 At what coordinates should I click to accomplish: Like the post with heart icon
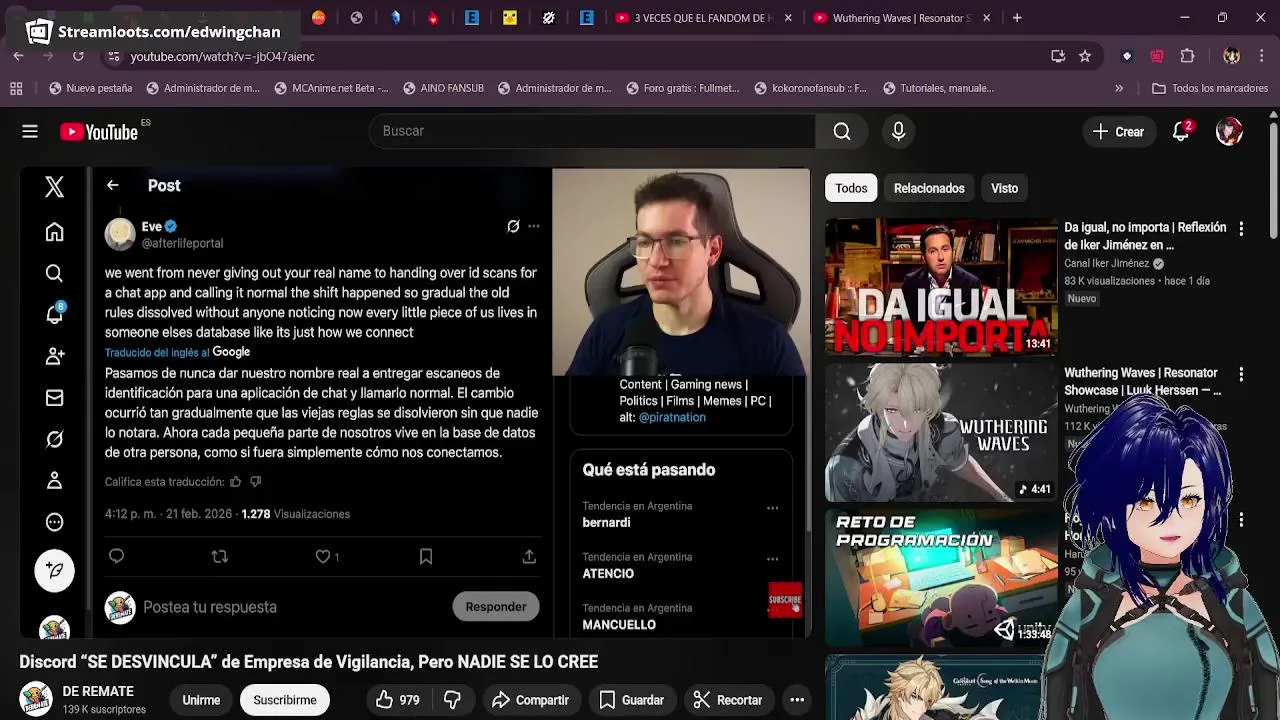(323, 556)
